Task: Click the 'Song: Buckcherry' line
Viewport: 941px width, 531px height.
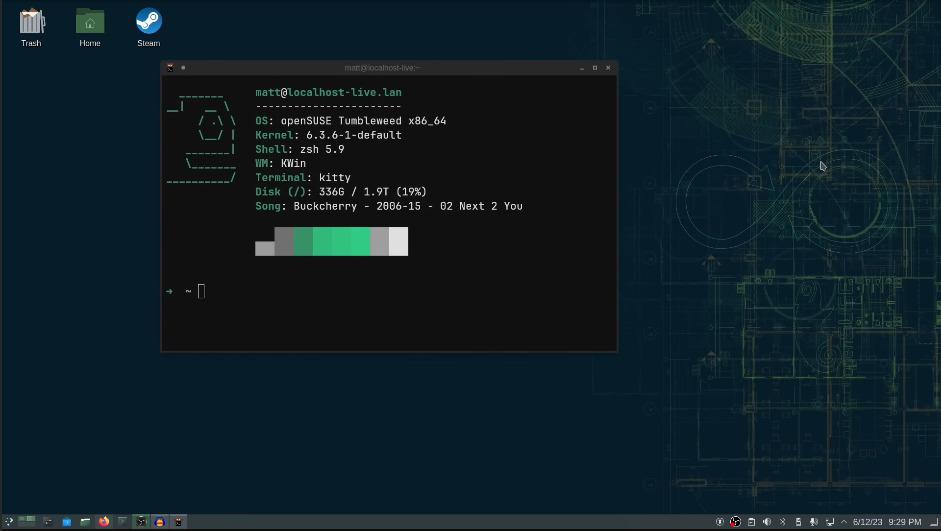Action: [x=389, y=206]
